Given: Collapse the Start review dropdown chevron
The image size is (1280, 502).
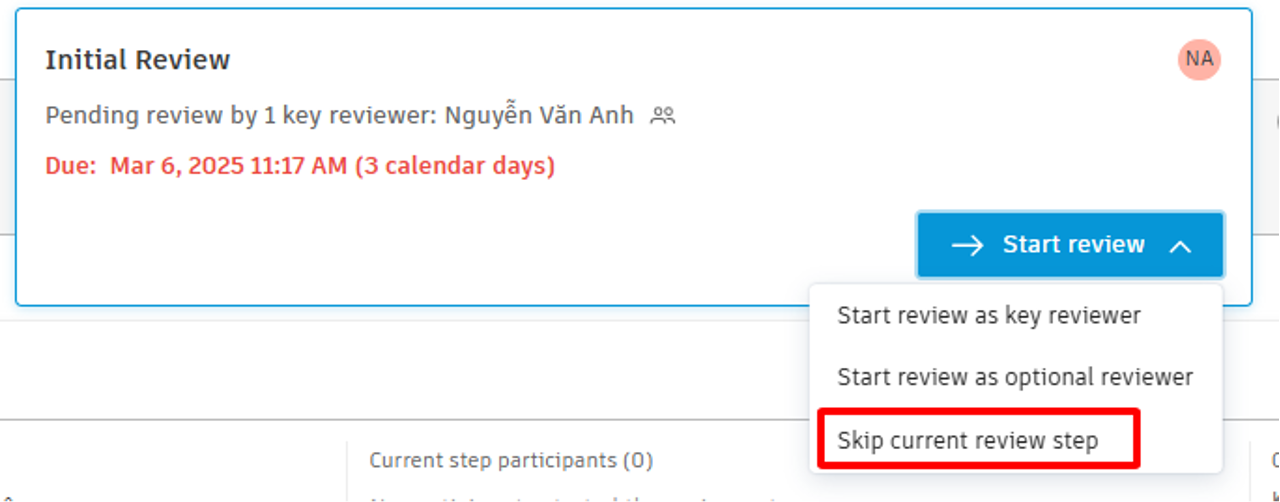Looking at the screenshot, I should [x=1180, y=245].
